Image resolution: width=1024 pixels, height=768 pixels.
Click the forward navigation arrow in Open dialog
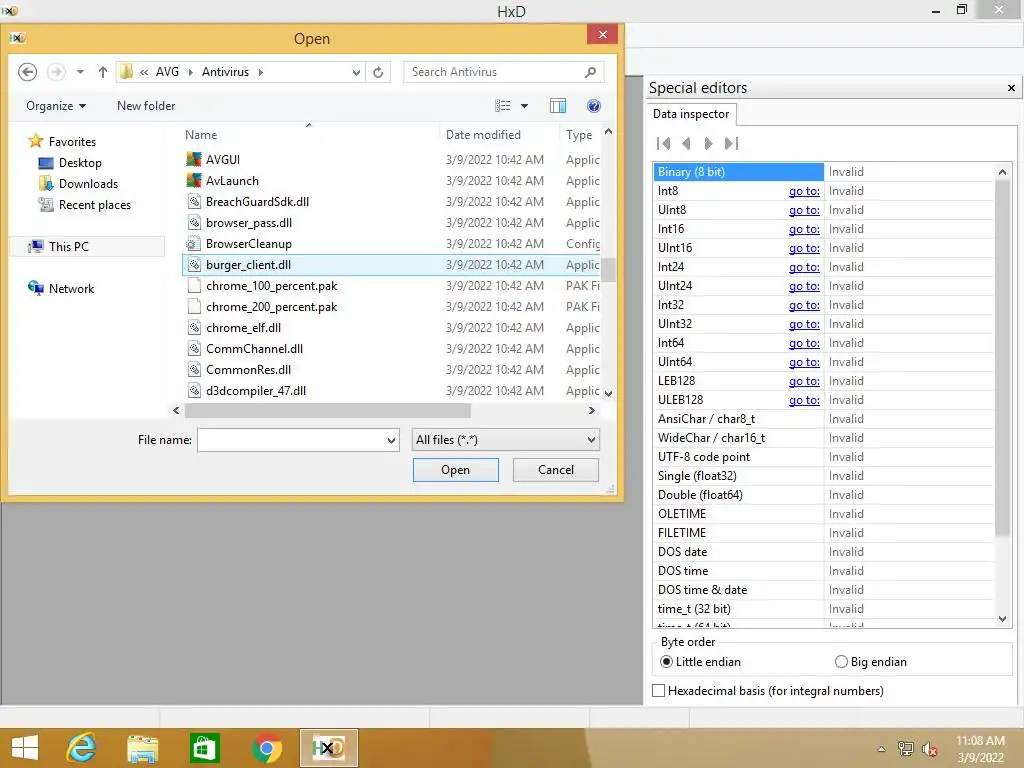pos(56,72)
